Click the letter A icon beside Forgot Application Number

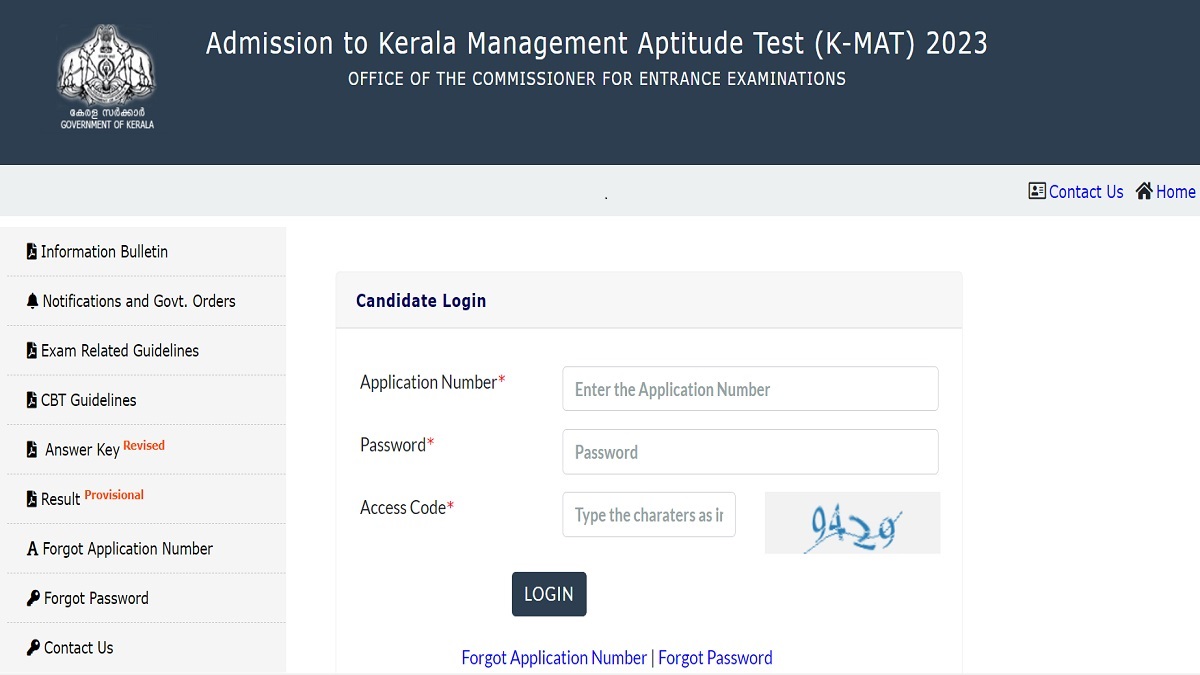tap(33, 549)
